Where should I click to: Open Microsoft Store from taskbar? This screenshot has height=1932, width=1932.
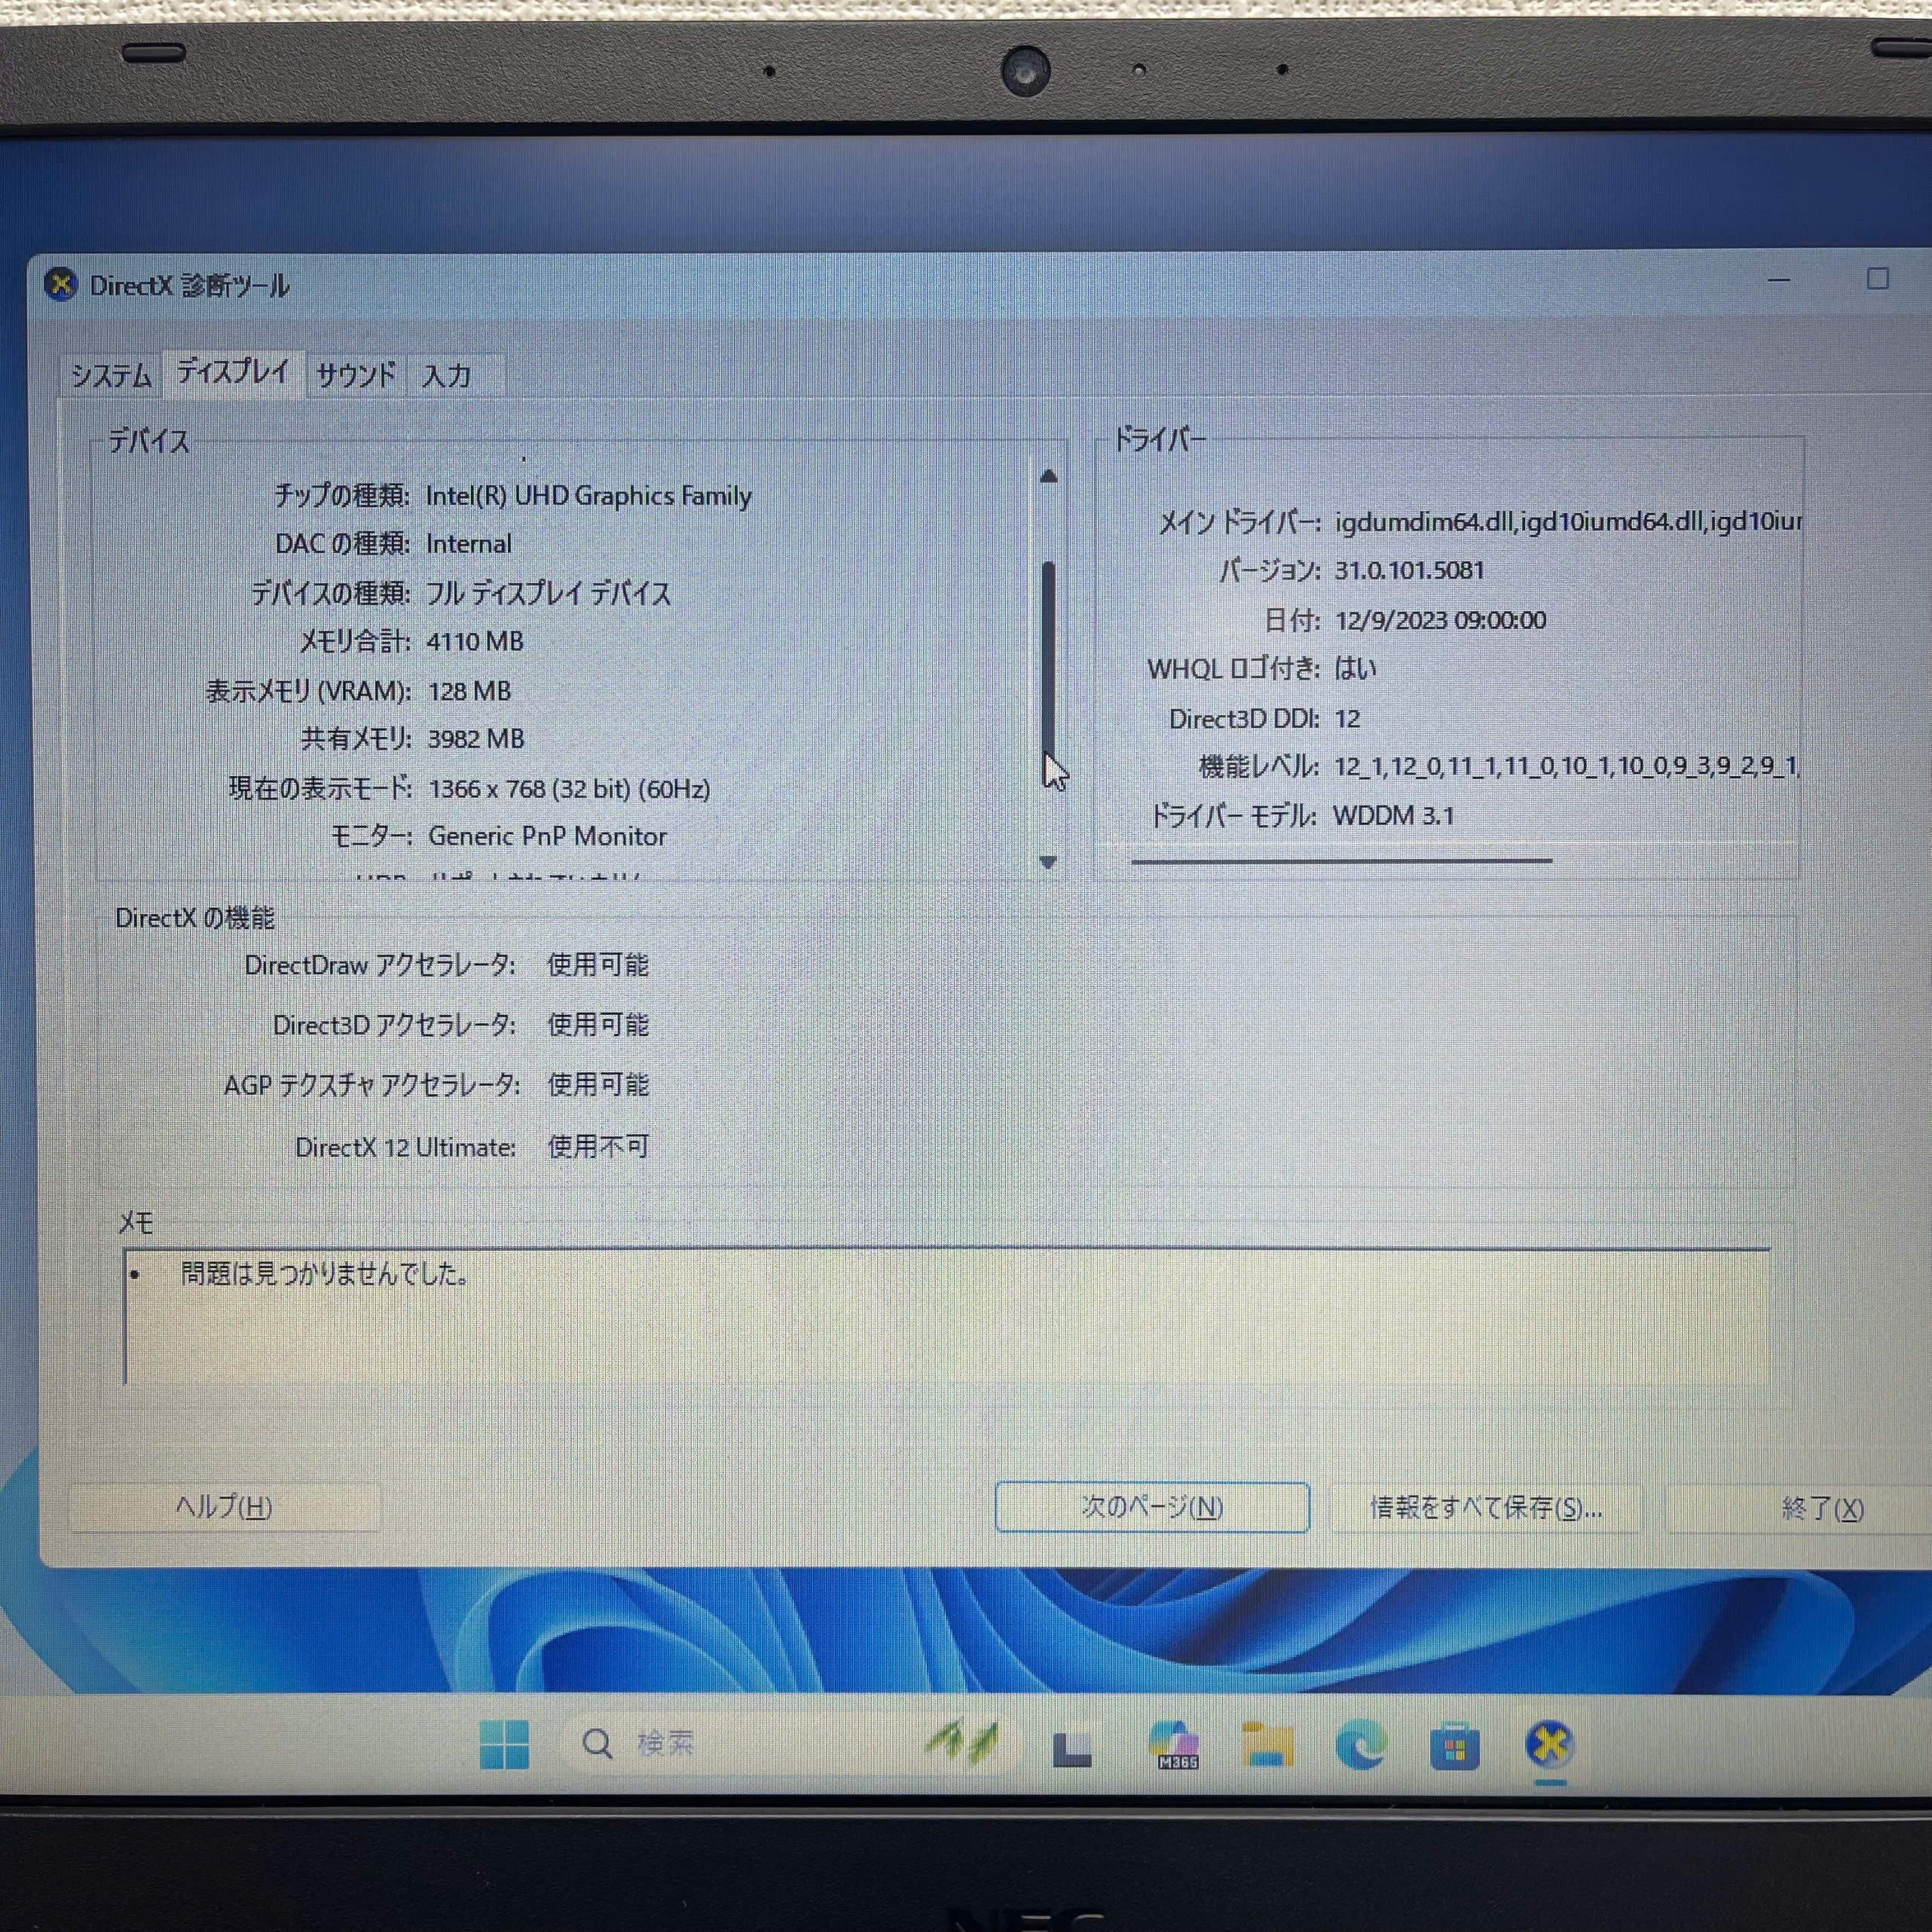pyautogui.click(x=1455, y=1747)
